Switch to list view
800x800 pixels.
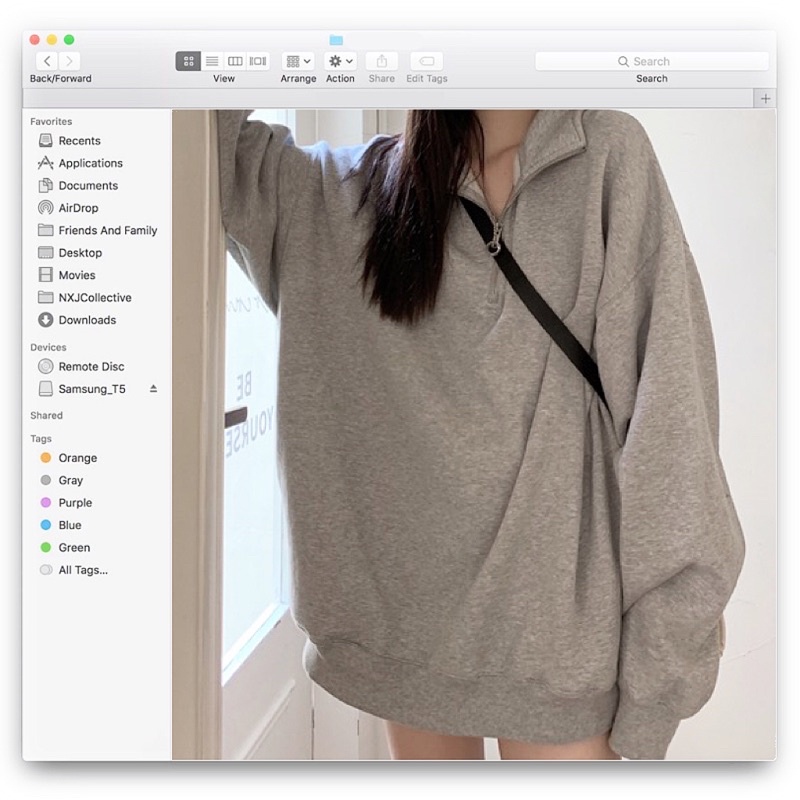[x=212, y=61]
